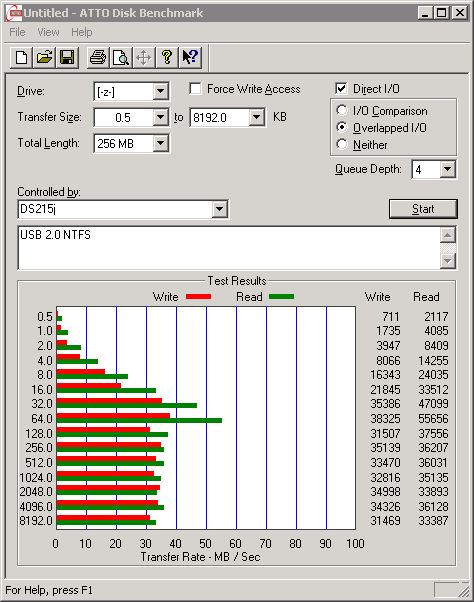Viewport: 474px width, 602px height.
Task: Open the View menu
Action: pos(48,32)
